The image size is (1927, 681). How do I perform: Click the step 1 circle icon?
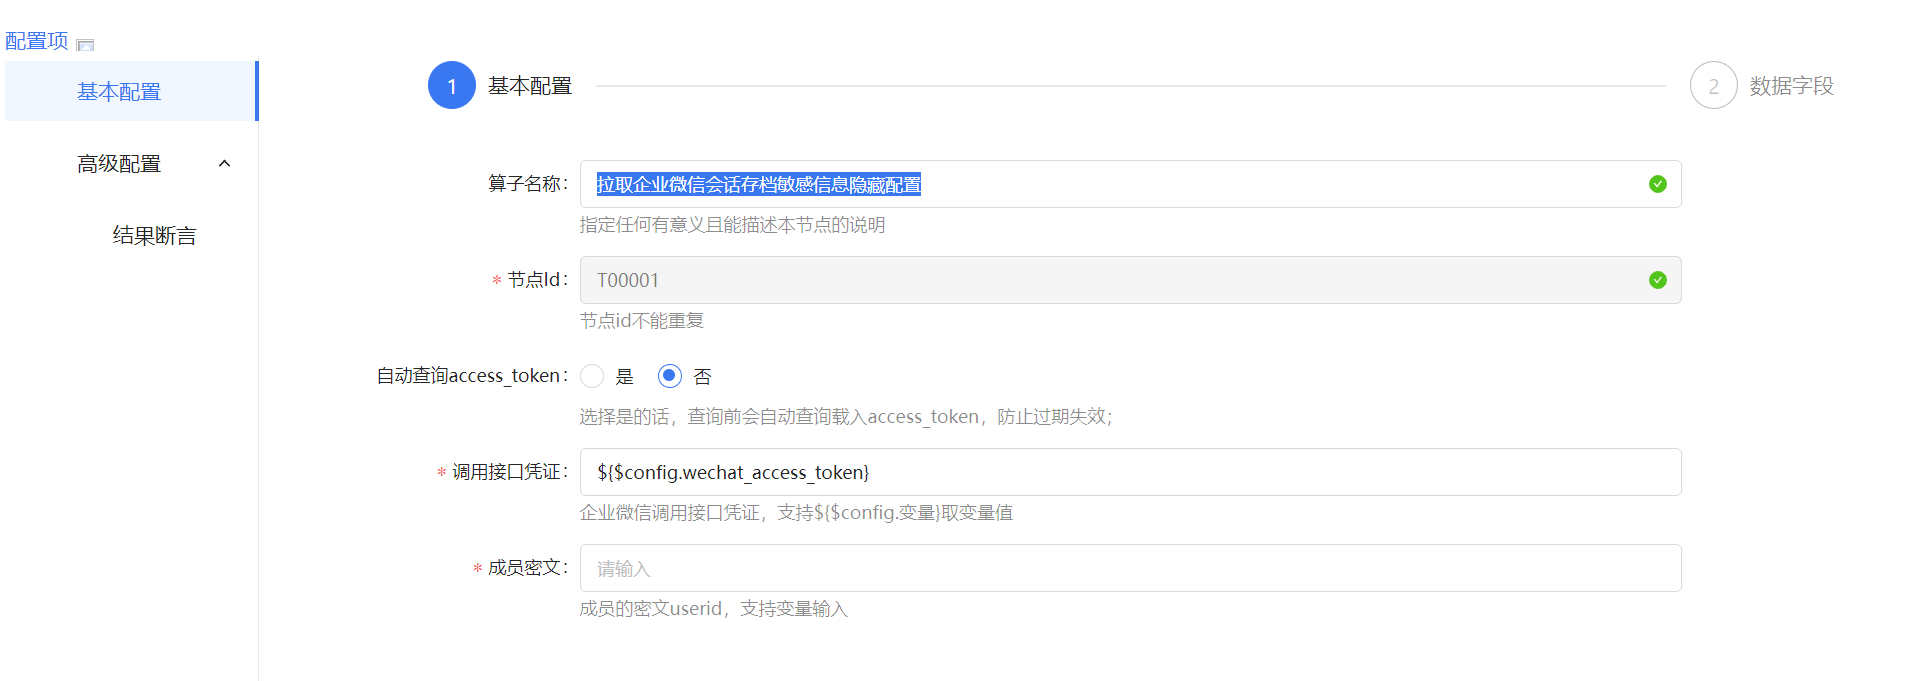(x=451, y=86)
